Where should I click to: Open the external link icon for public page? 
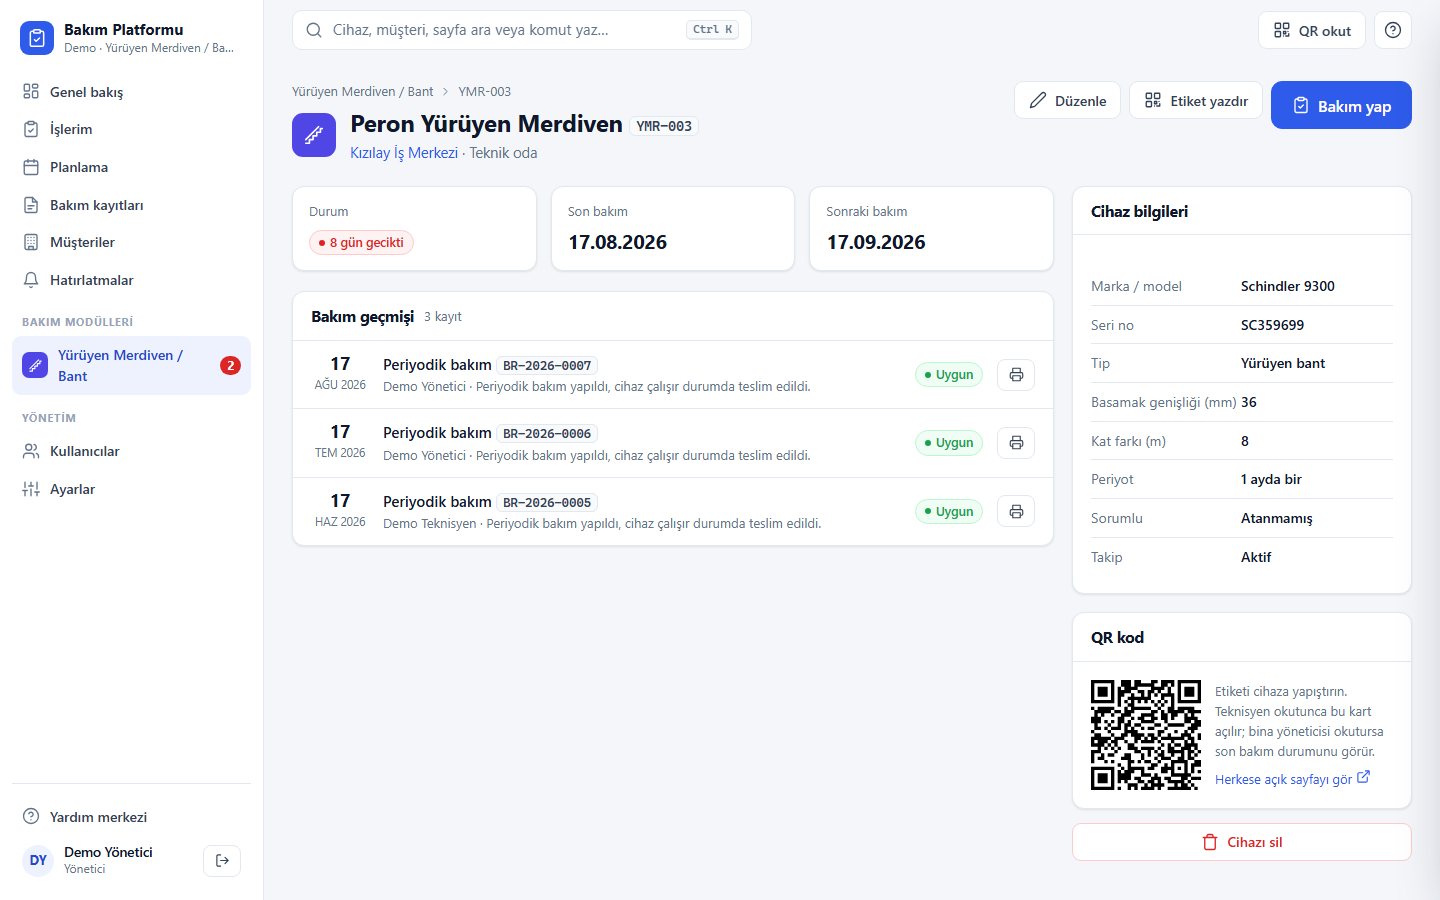pos(1363,777)
